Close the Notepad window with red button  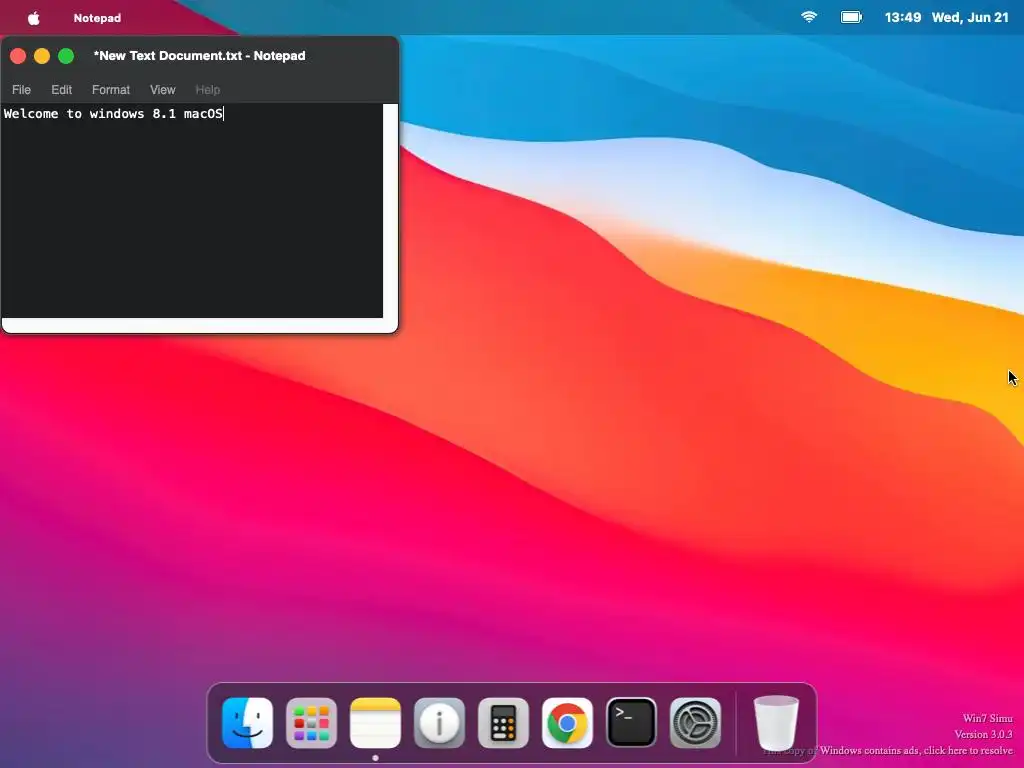click(x=18, y=56)
